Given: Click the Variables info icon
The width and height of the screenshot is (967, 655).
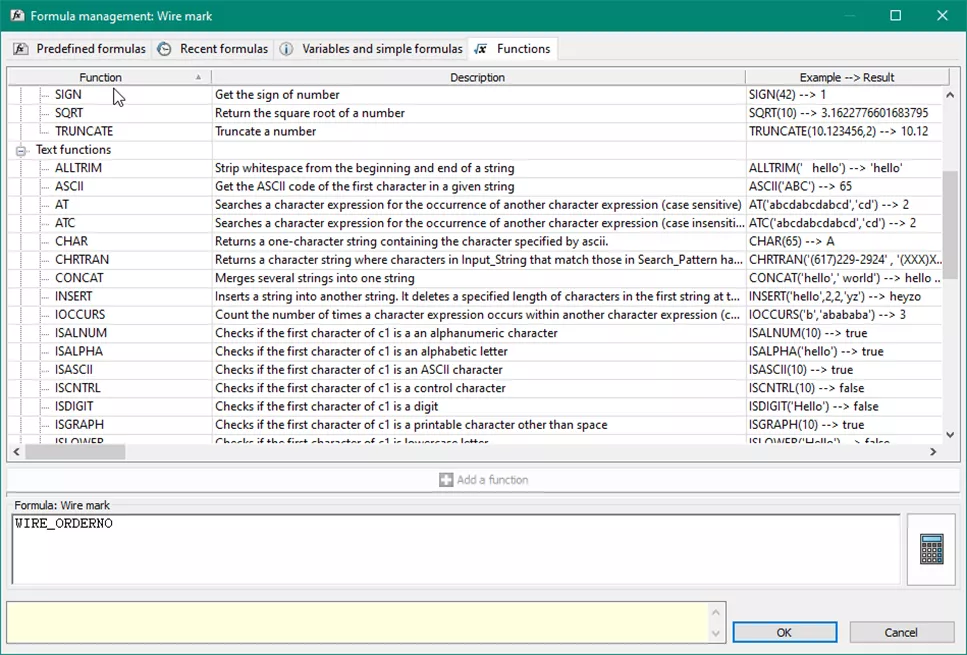Looking at the screenshot, I should 287,49.
